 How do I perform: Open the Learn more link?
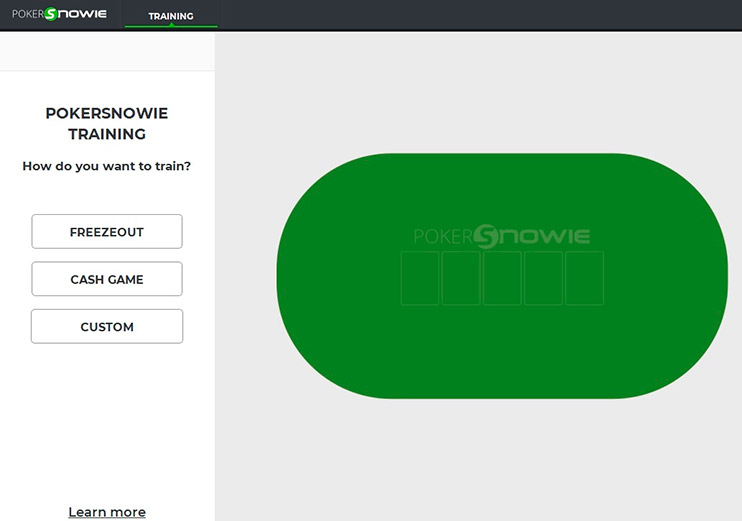(107, 512)
